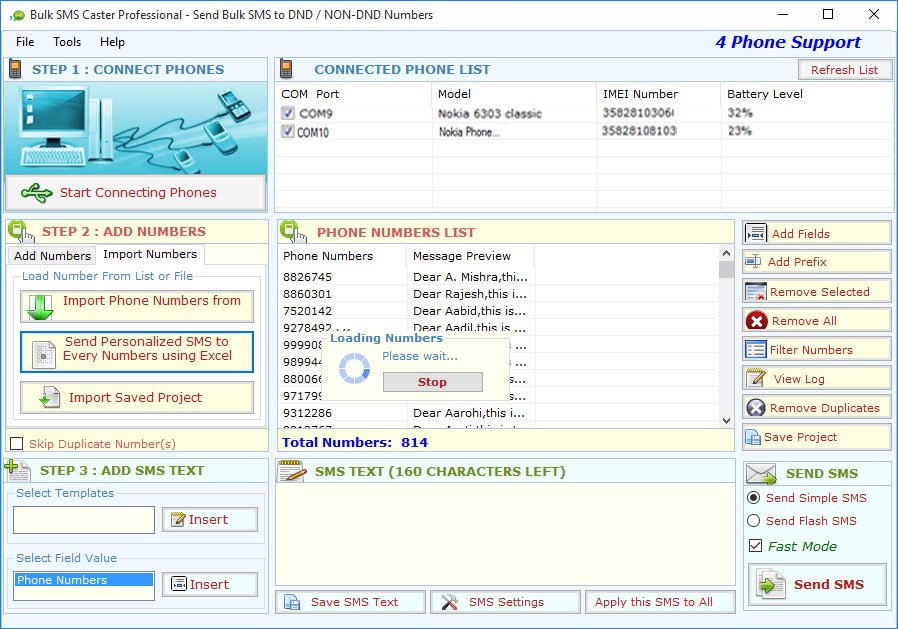Image resolution: width=898 pixels, height=629 pixels.
Task: Click the Nokia 6303 classic model cell
Action: pos(490,113)
